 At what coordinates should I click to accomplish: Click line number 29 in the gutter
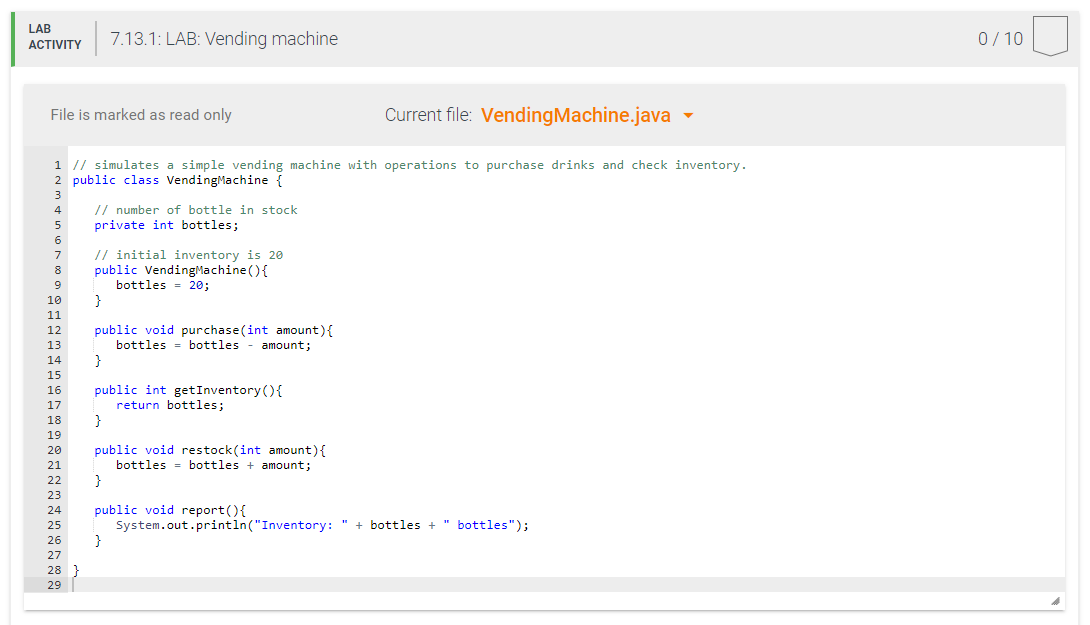click(x=54, y=585)
